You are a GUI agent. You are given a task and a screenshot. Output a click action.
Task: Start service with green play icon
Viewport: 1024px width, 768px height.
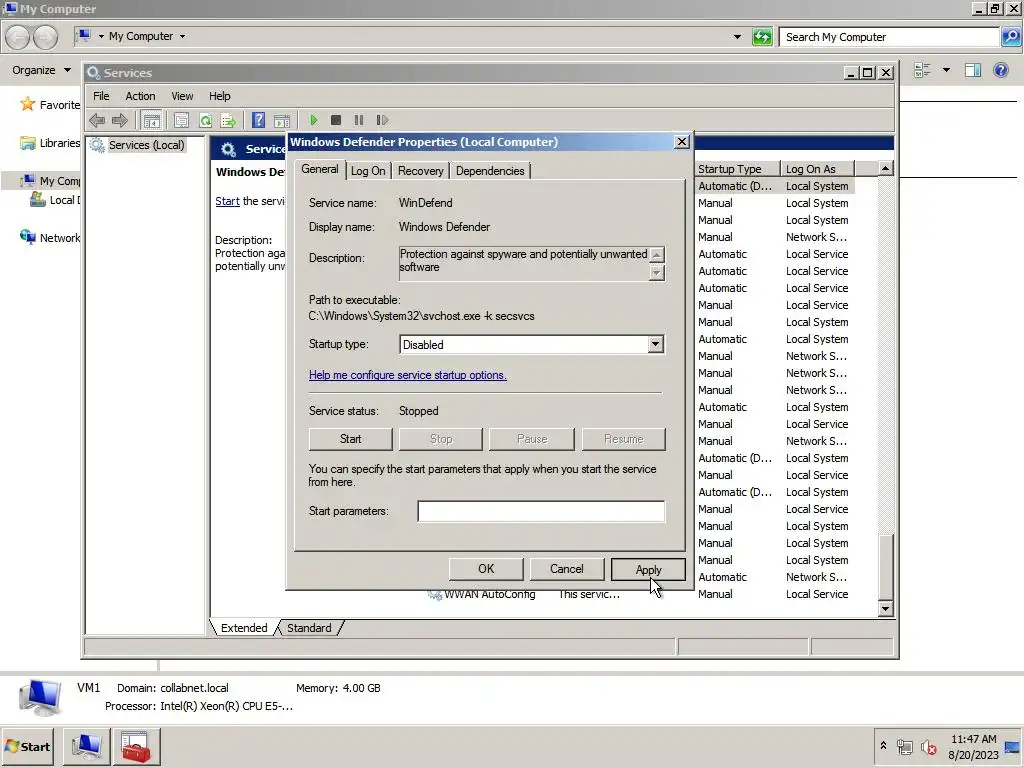click(x=313, y=120)
